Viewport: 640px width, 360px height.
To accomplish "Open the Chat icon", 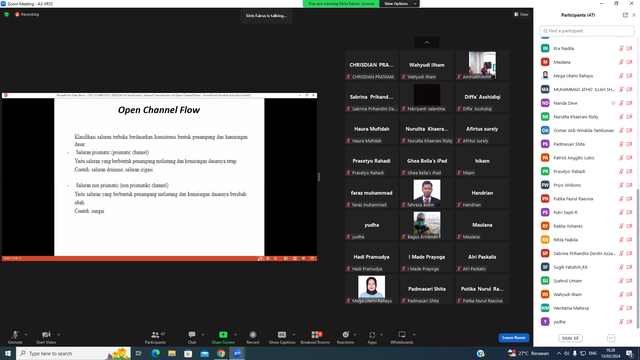I will (192, 335).
